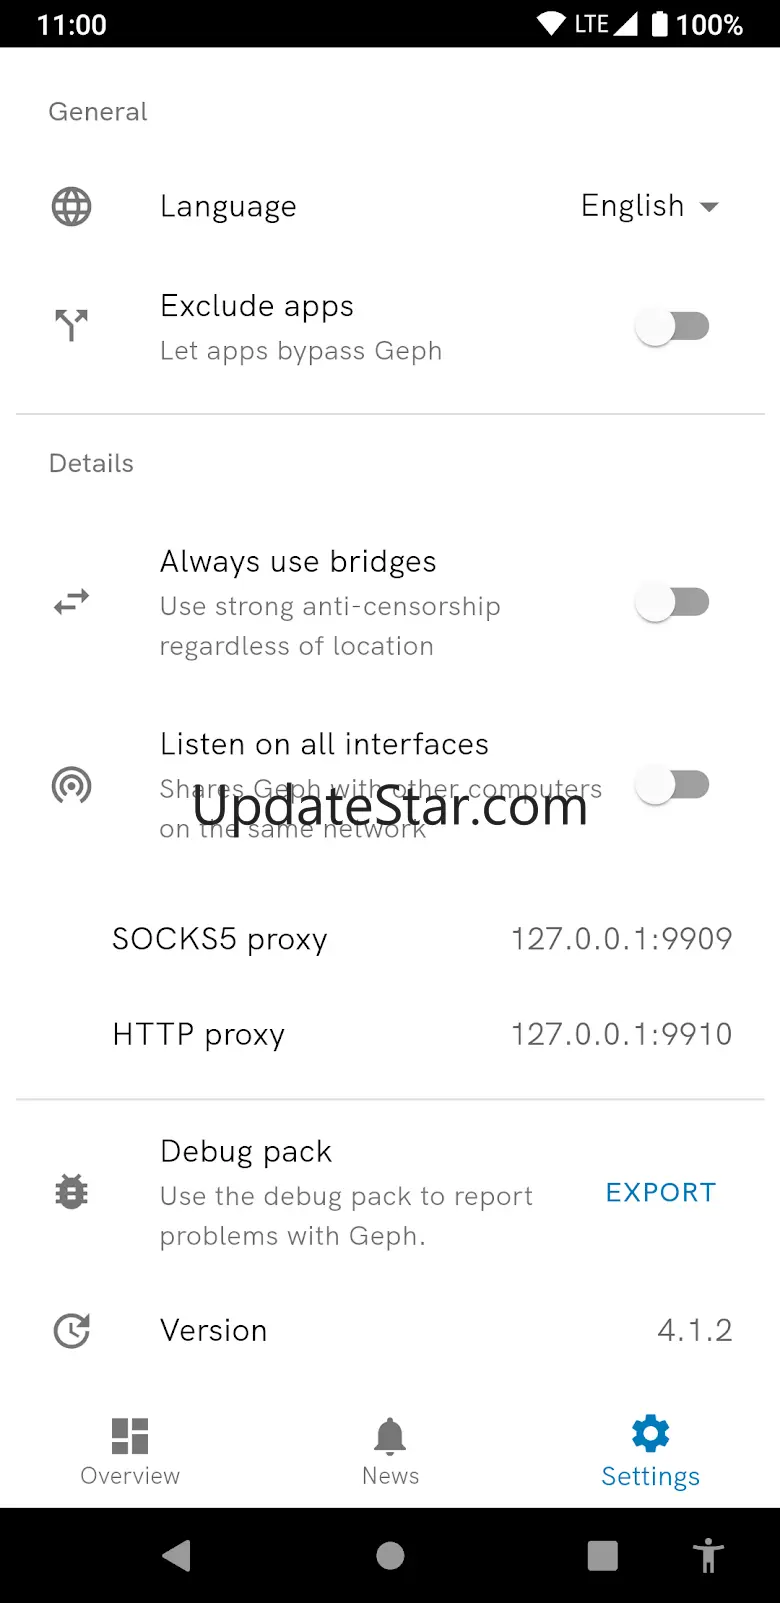Enable the Exclude apps switch
Screen dimensions: 780x1603
tap(672, 326)
